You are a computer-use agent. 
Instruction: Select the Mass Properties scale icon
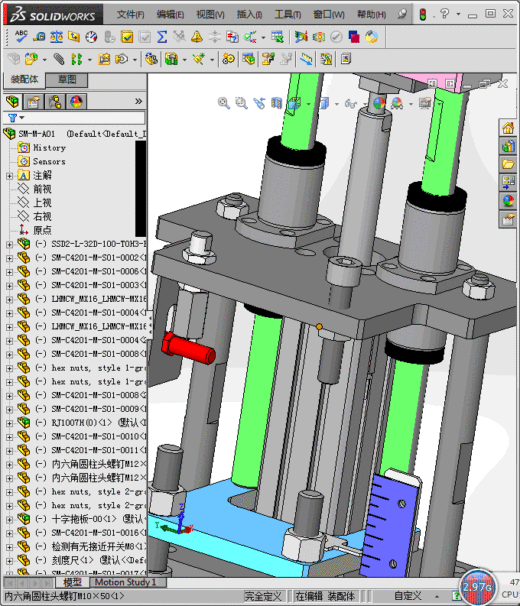pyautogui.click(x=56, y=37)
